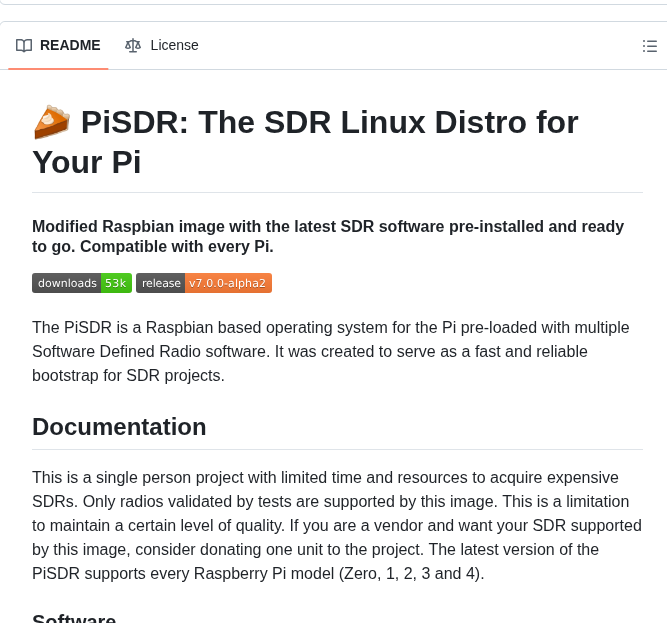Open the README outline menu icon
Image resolution: width=667 pixels, height=623 pixels.
click(x=650, y=46)
